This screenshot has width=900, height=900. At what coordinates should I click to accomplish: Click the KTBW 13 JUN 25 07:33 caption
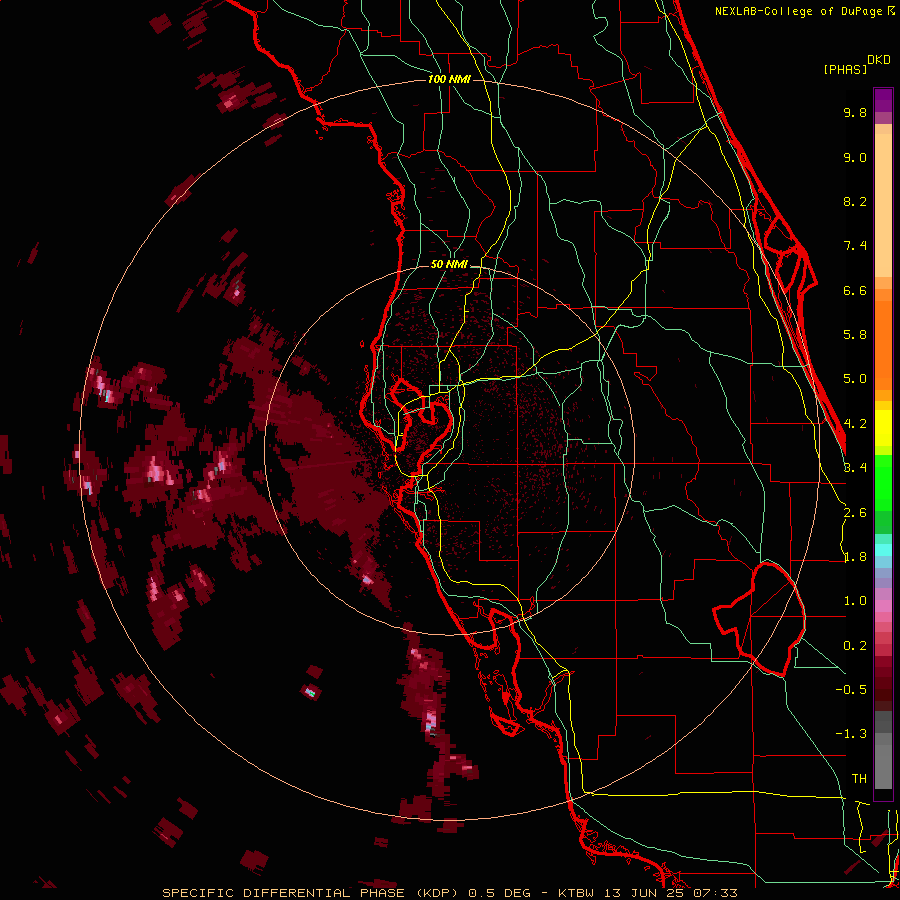[x=648, y=893]
